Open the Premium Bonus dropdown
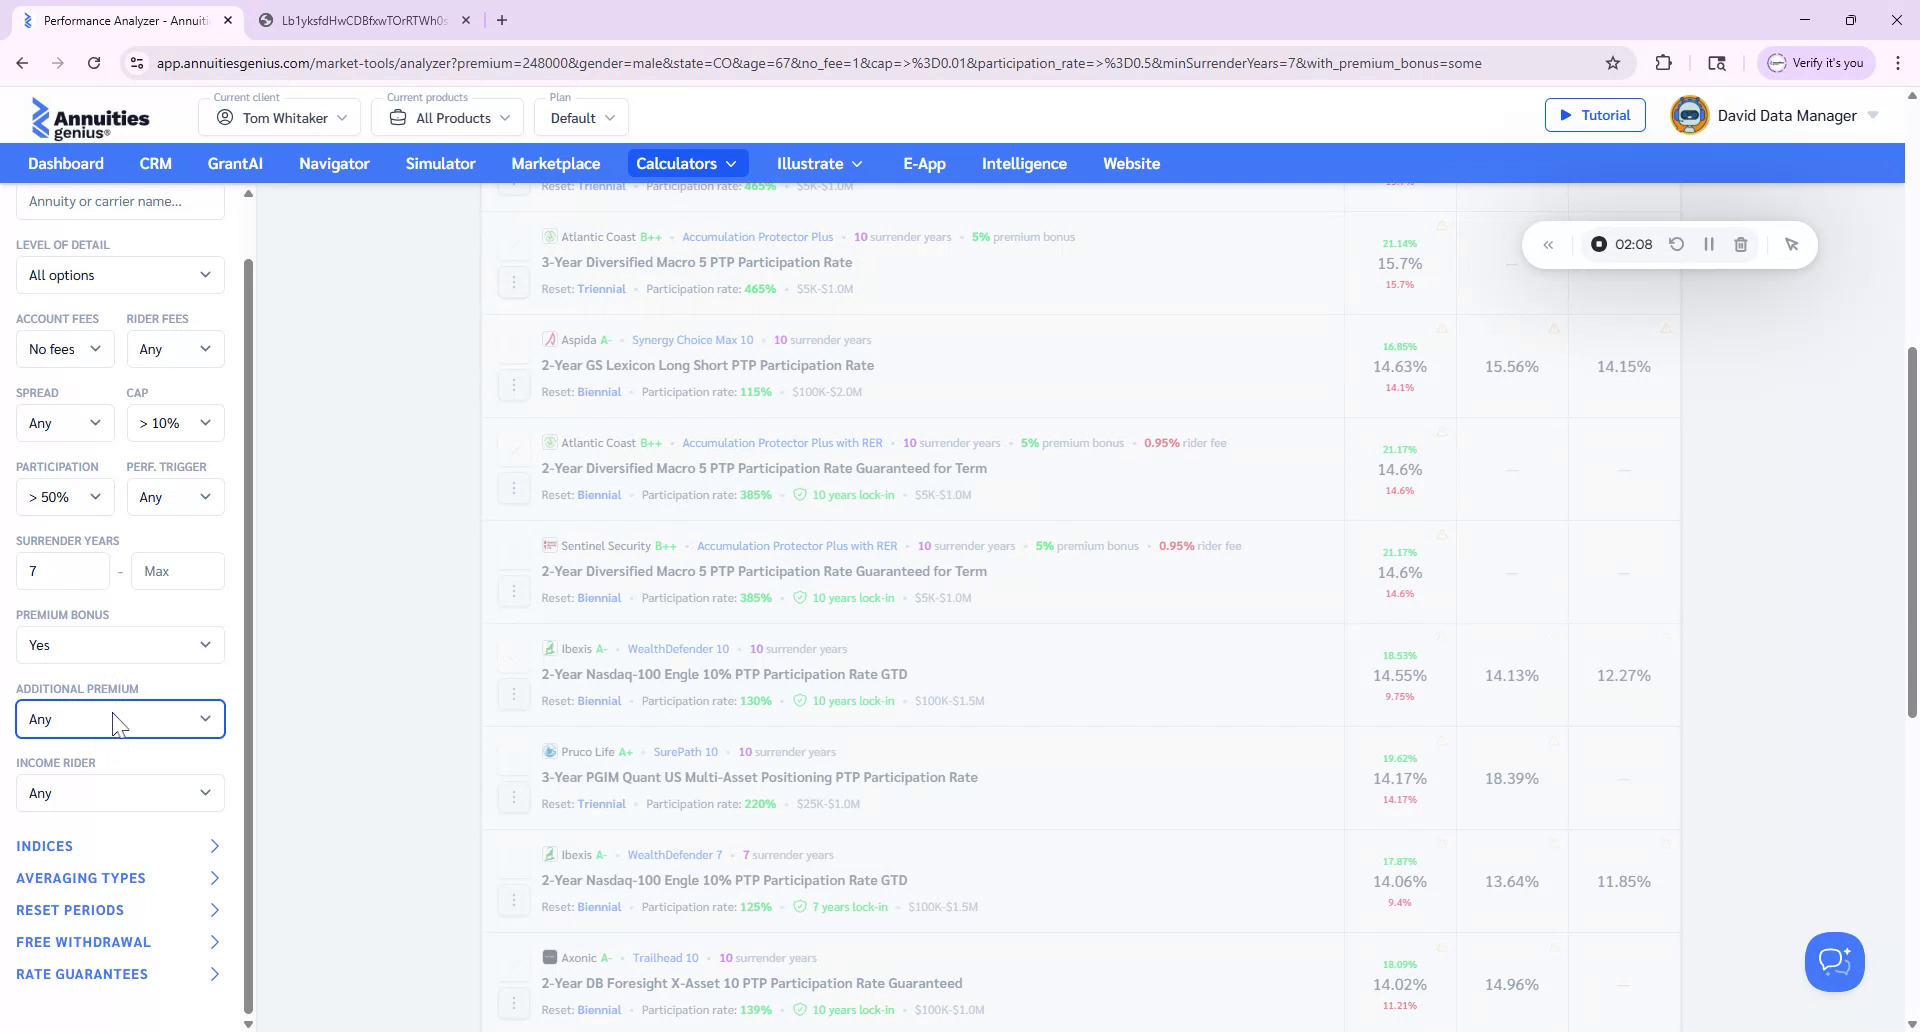Screen dimensions: 1920x1032 119,645
